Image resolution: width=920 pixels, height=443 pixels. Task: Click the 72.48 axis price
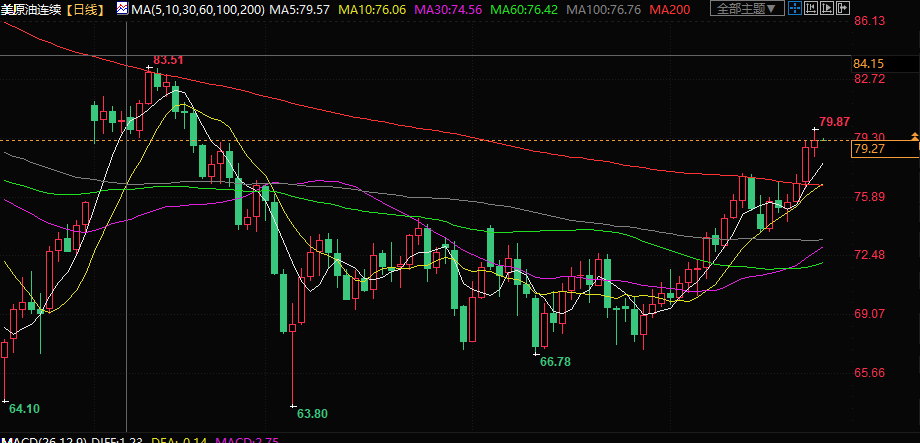click(869, 255)
